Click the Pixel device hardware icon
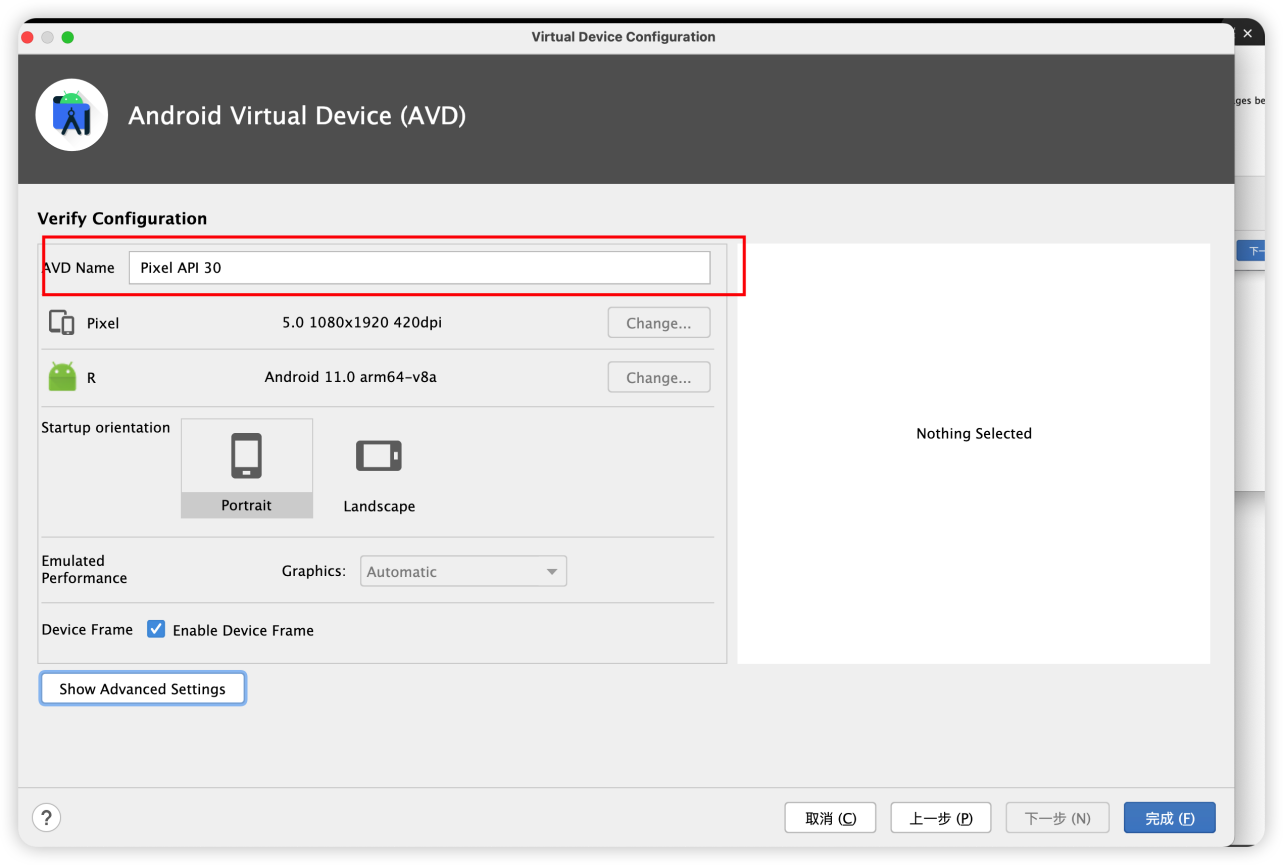This screenshot has width=1283, height=865. [62, 323]
